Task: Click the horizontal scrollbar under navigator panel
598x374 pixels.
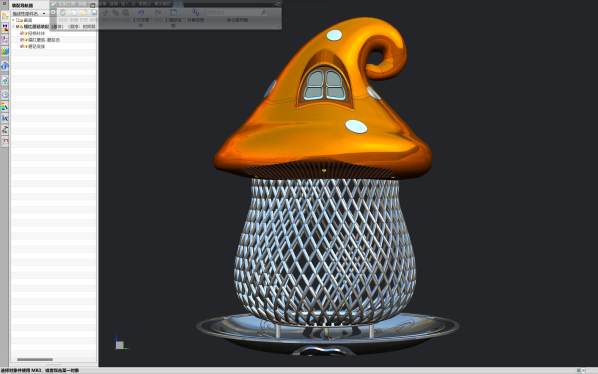Action: pyautogui.click(x=35, y=359)
